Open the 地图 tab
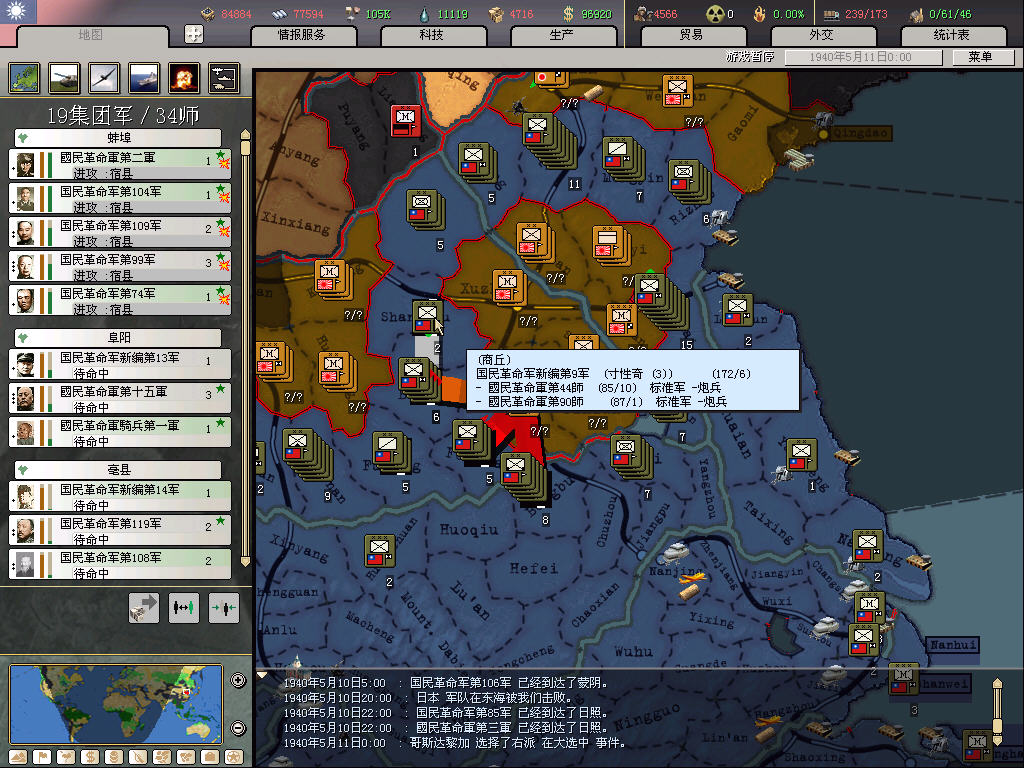Screen dimensions: 1024x768 [91, 35]
